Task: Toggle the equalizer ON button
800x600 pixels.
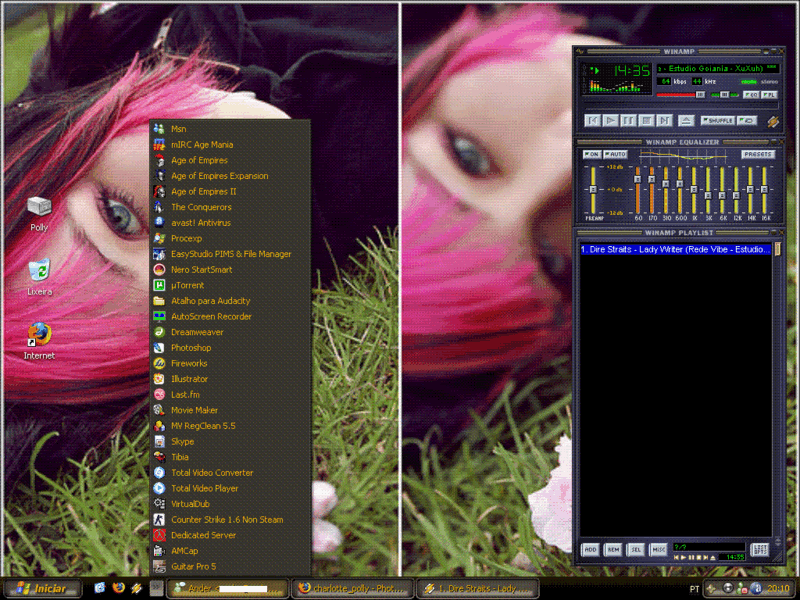Action: tap(591, 154)
